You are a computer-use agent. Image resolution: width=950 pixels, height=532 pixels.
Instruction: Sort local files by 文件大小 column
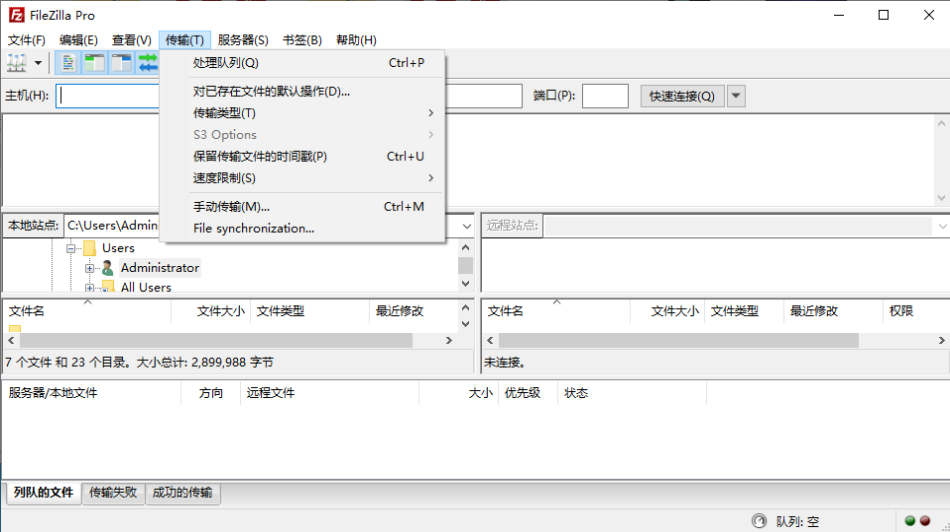[212, 311]
